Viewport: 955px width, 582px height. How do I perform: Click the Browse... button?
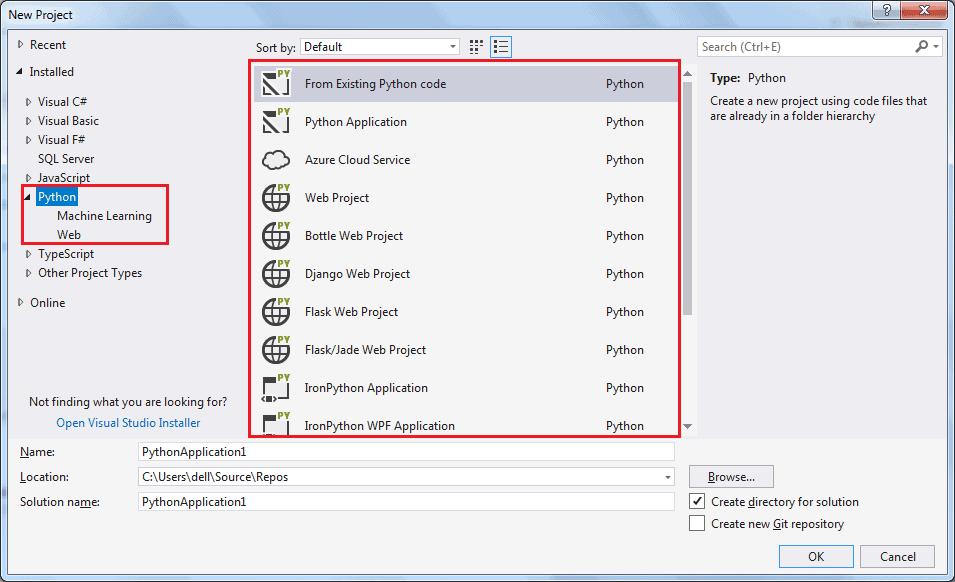pos(731,477)
